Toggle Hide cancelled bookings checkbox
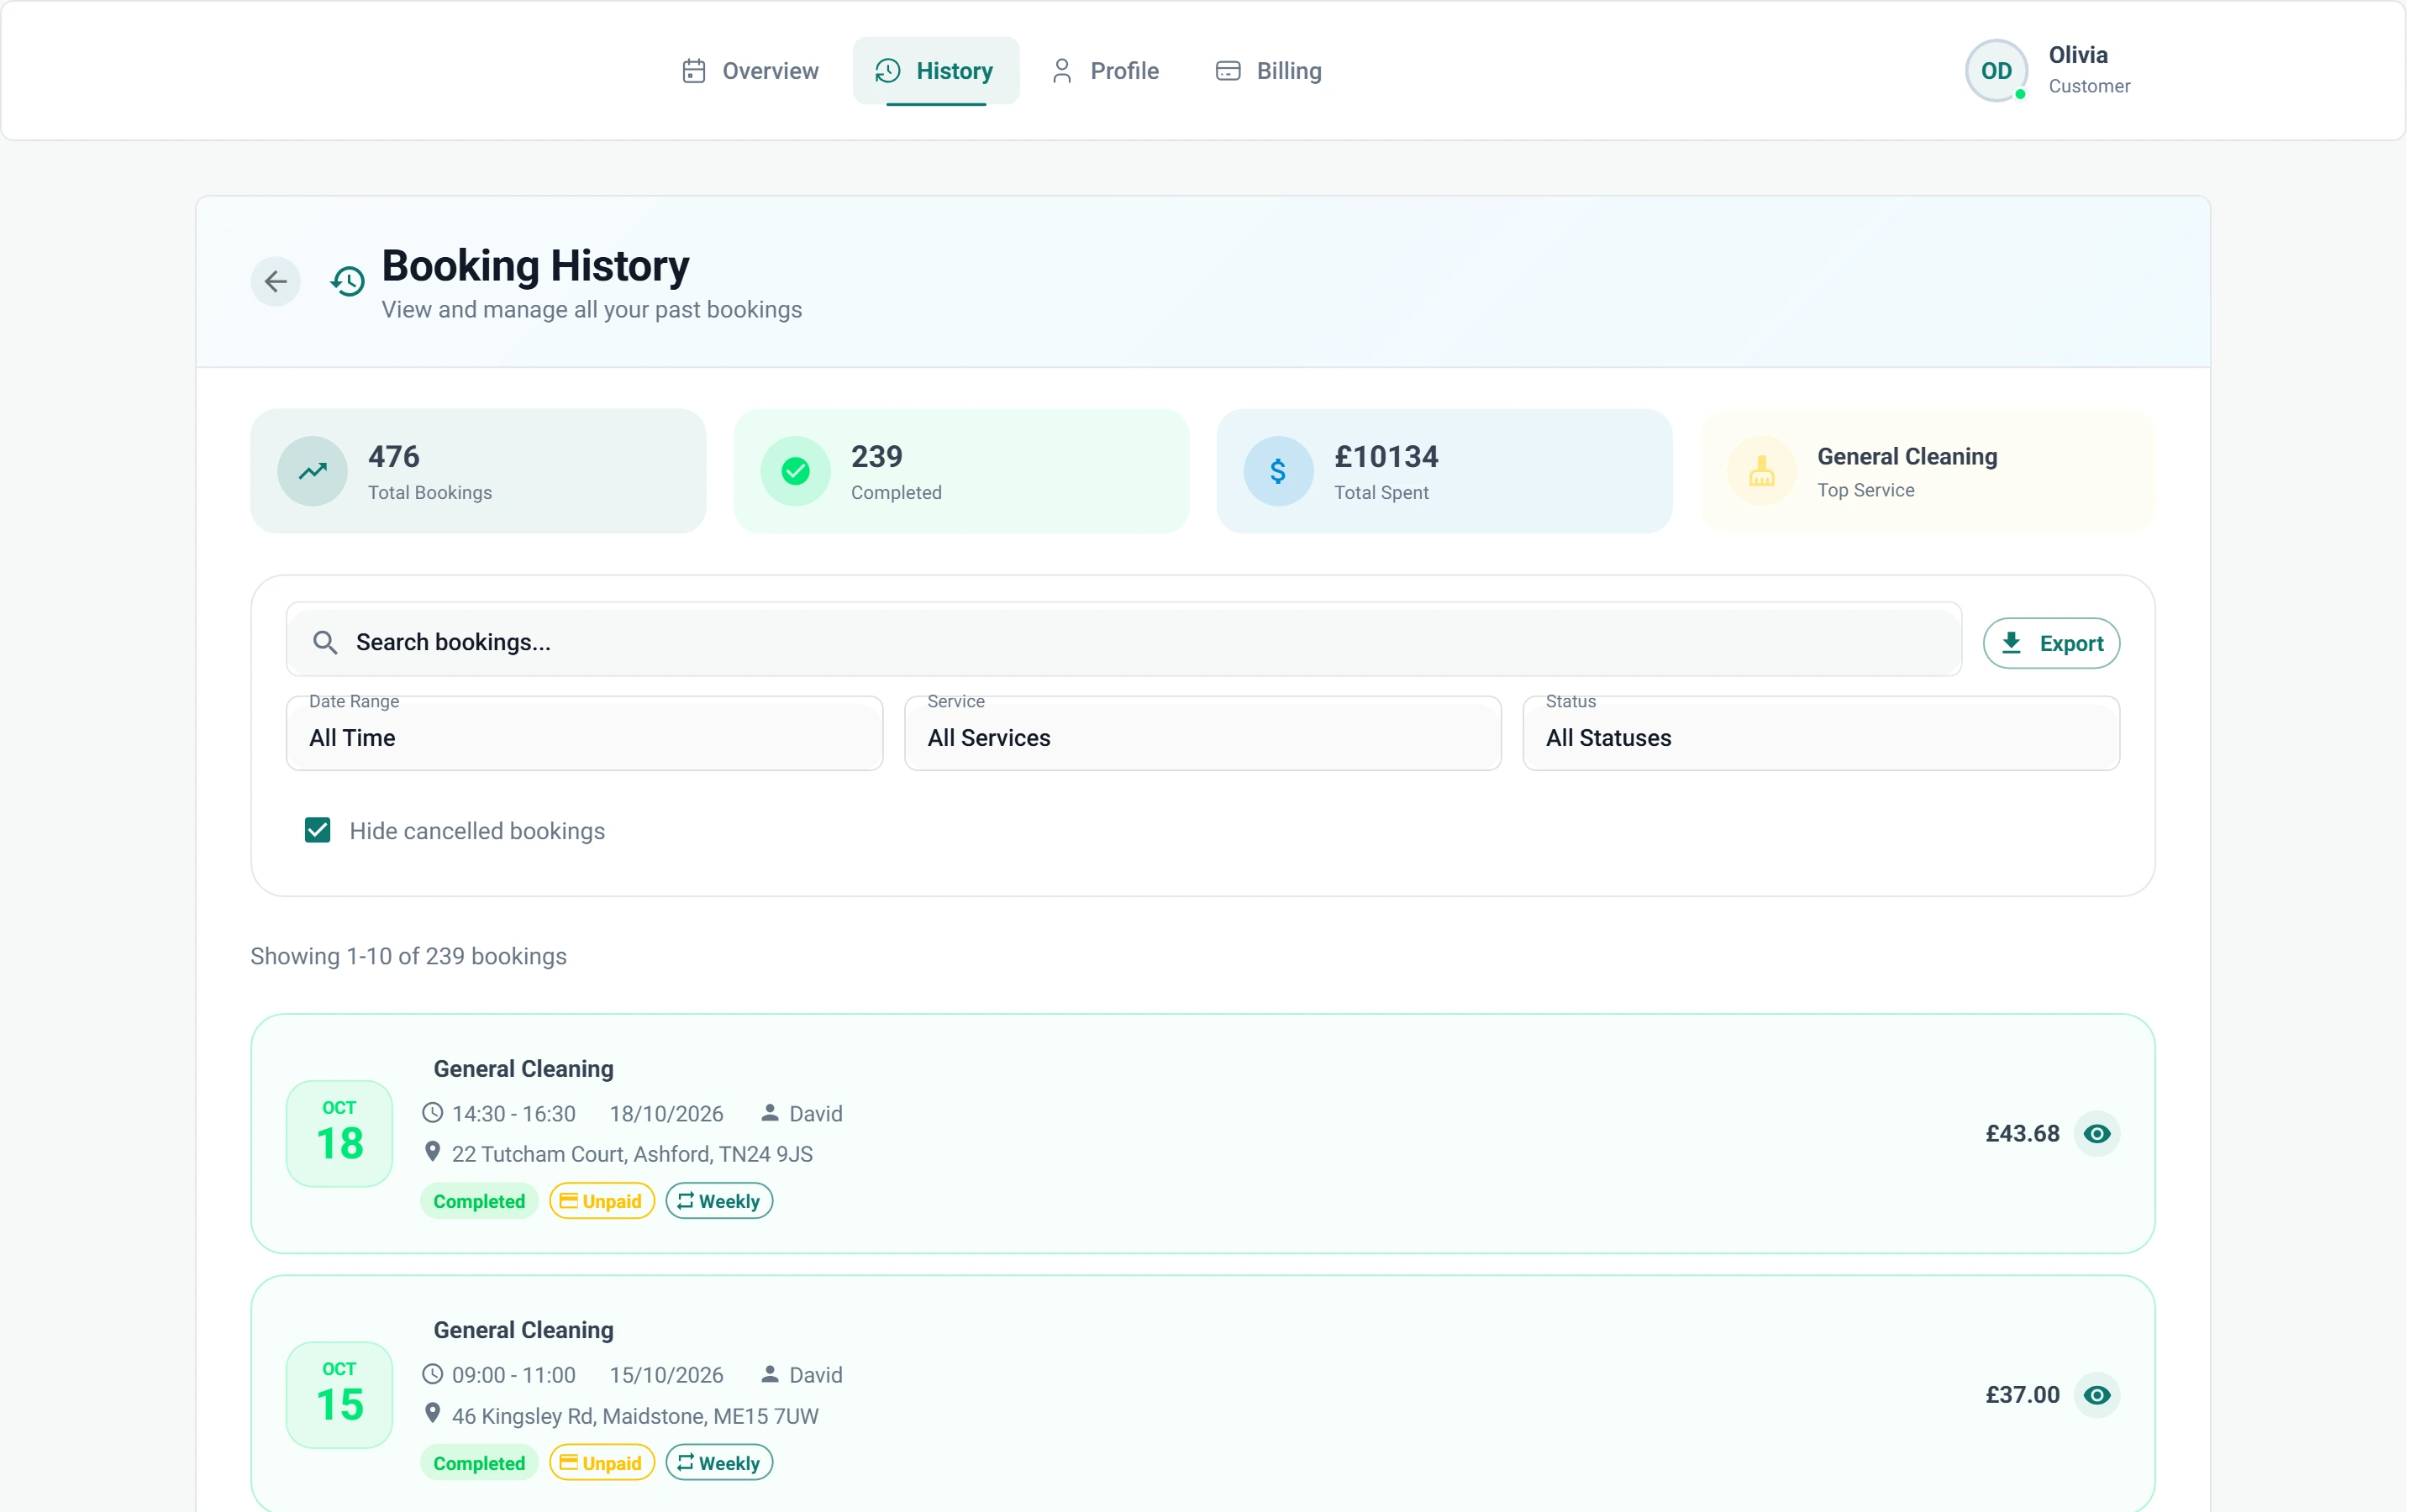This screenshot has width=2420, height=1512. click(318, 830)
